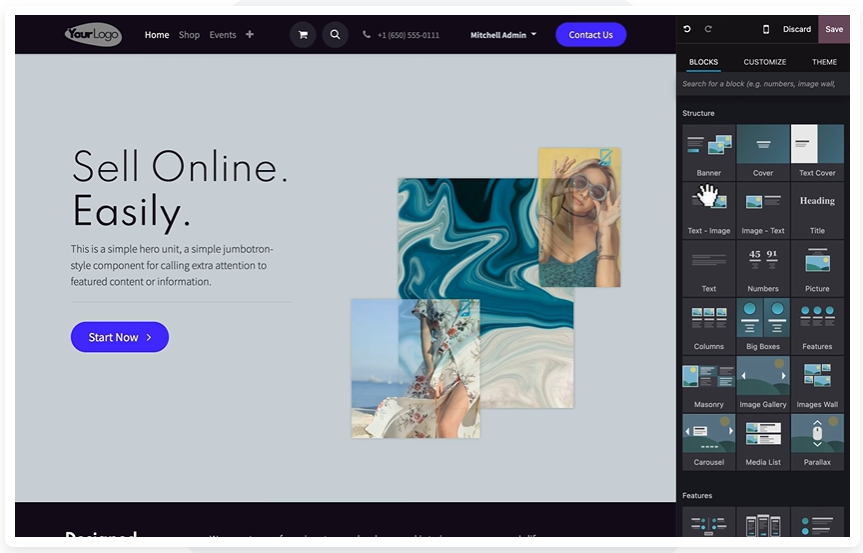
Task: Click the shopping cart icon in header
Action: coord(303,35)
